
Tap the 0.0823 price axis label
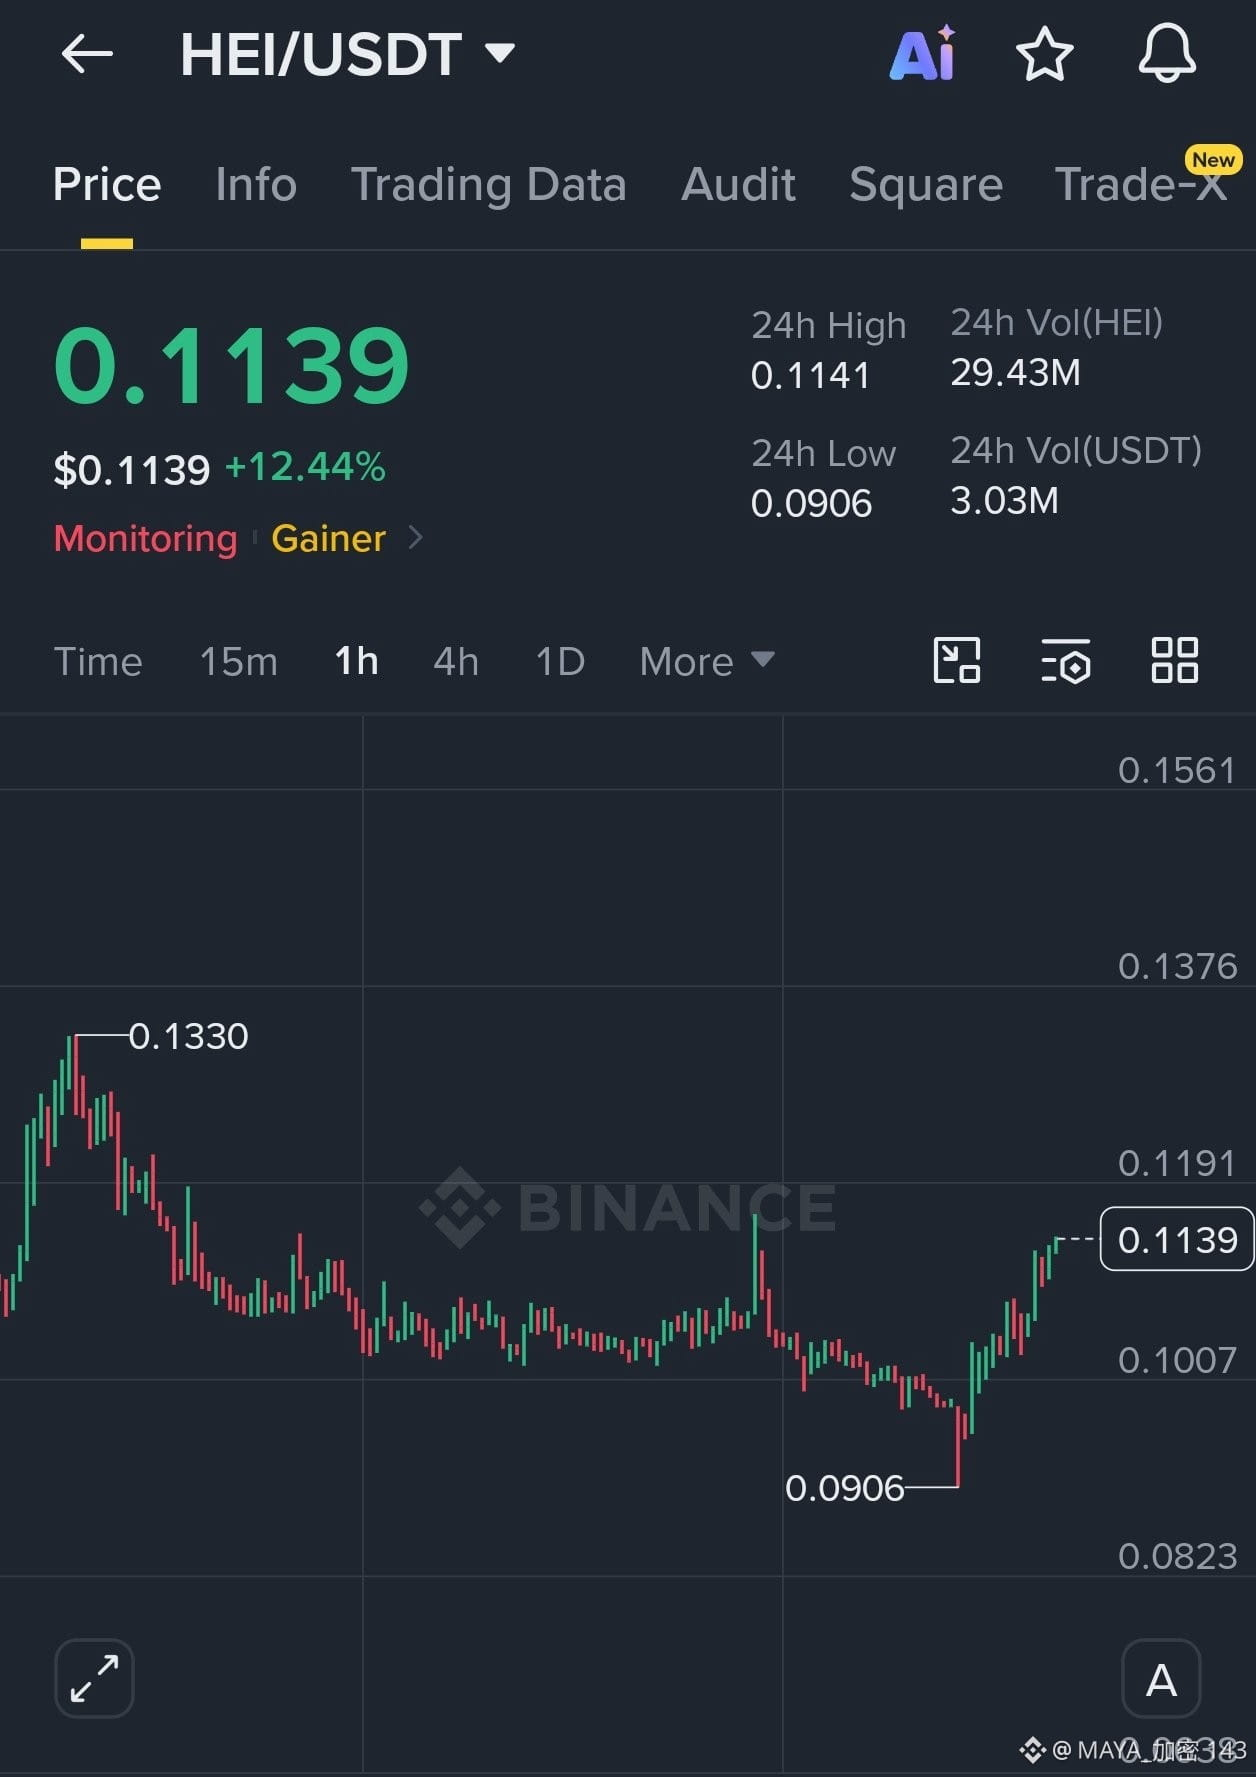pos(1177,1556)
